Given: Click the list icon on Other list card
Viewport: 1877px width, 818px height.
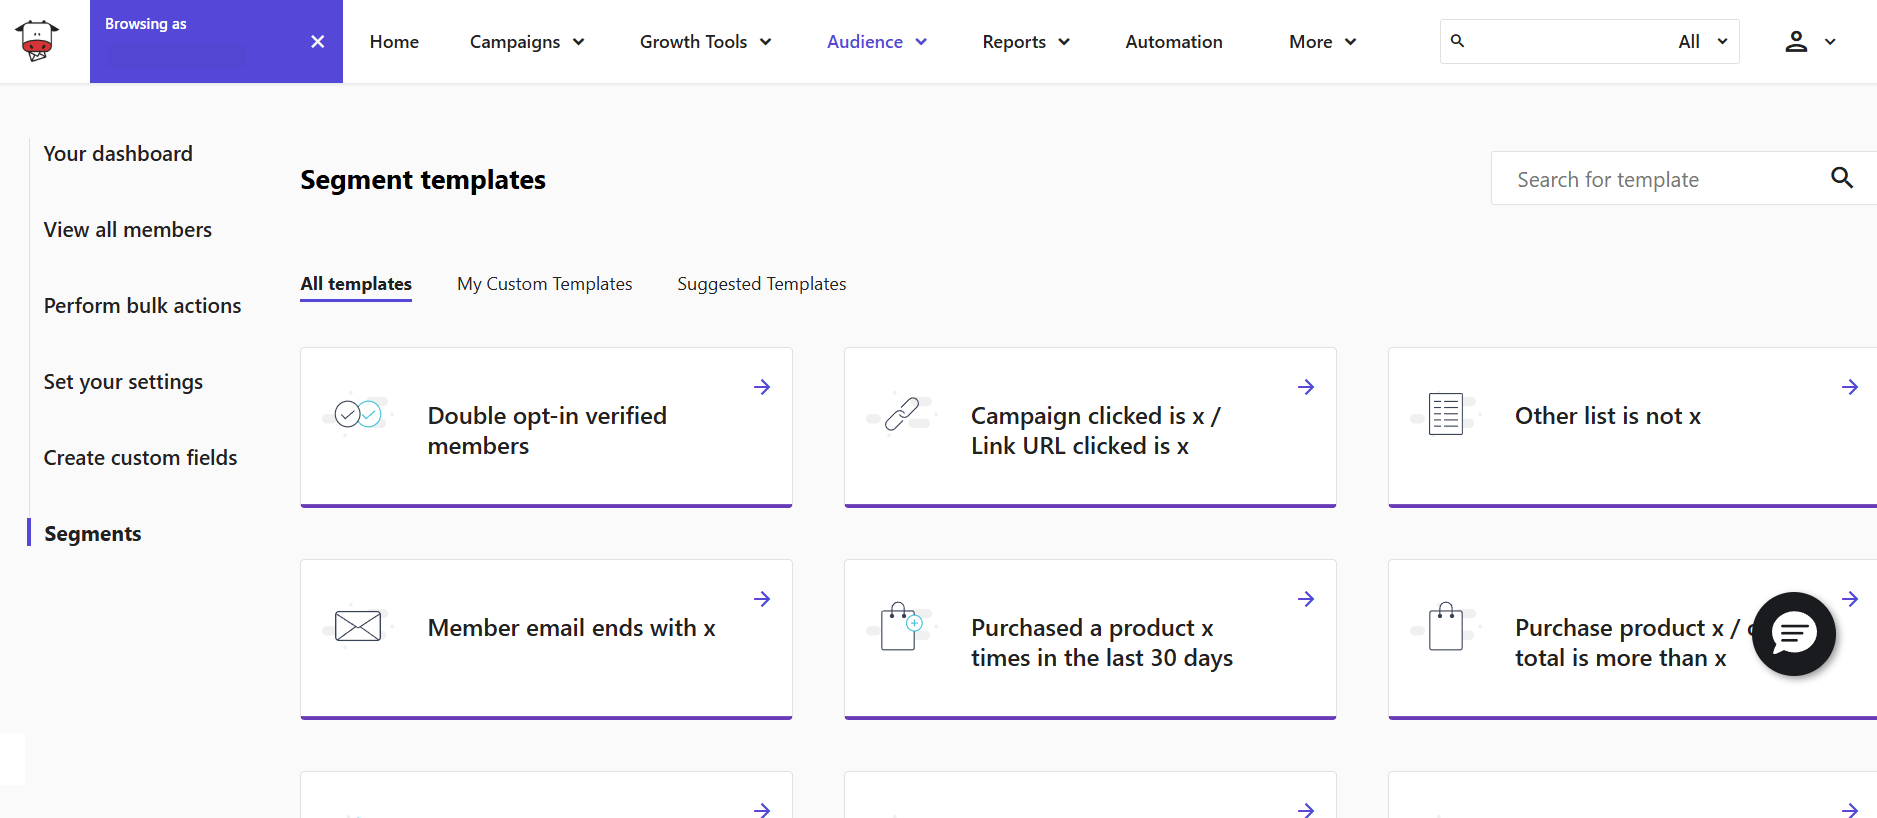Looking at the screenshot, I should point(1446,413).
